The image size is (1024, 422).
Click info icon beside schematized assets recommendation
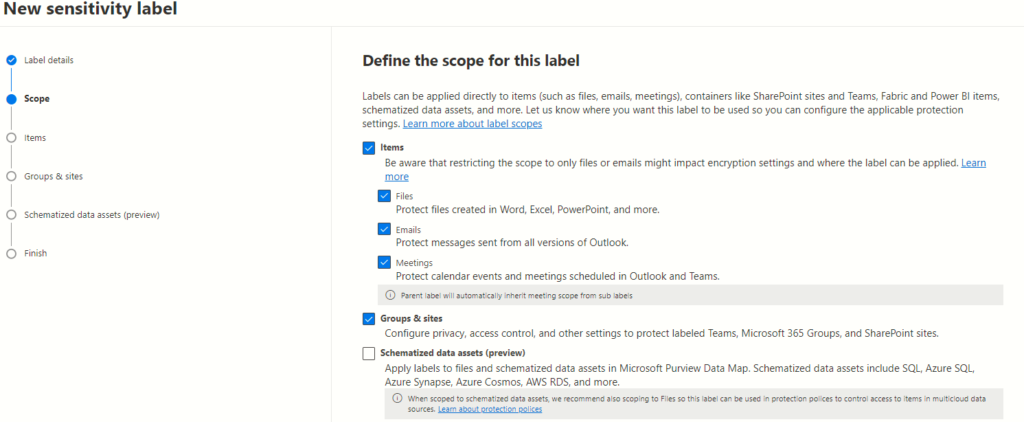(x=396, y=398)
